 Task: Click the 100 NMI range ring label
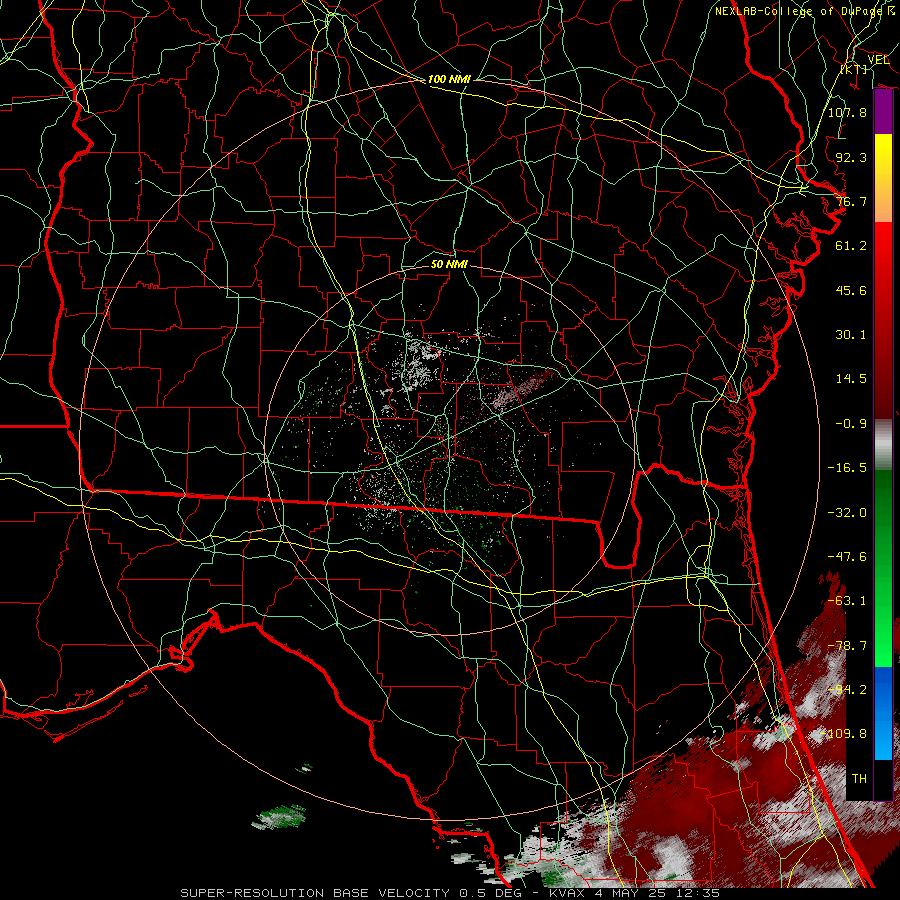449,79
